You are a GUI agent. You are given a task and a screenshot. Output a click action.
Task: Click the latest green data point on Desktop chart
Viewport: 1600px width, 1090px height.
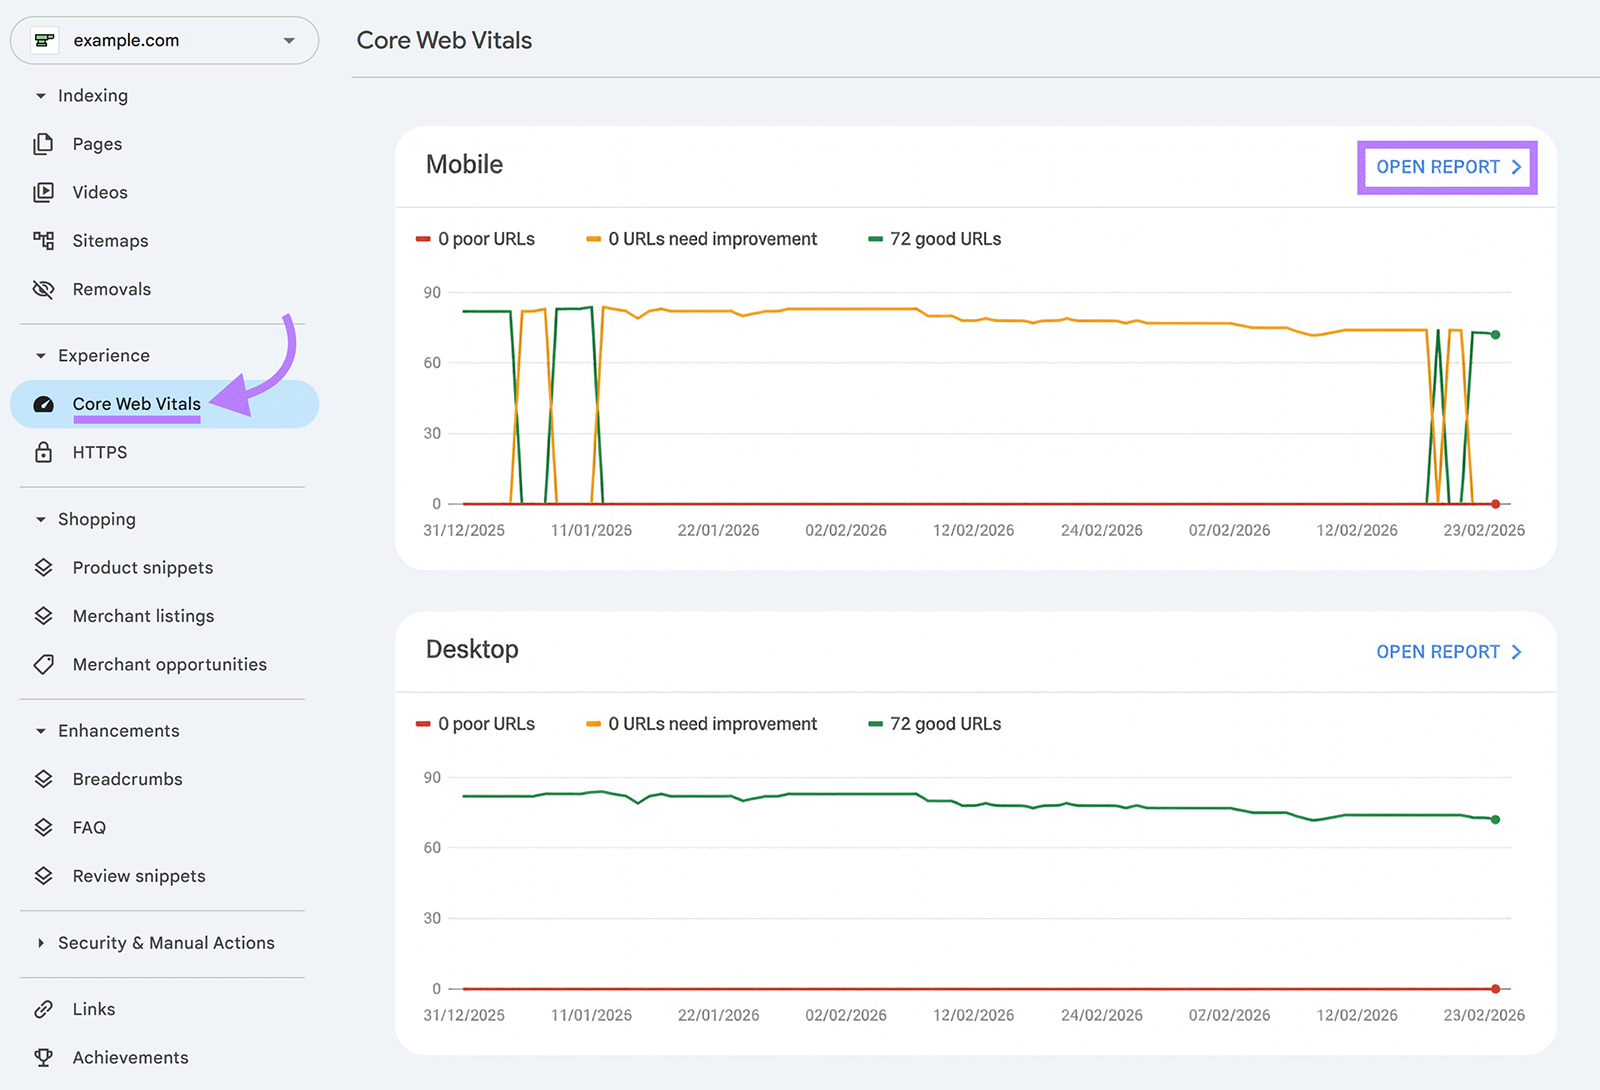[1494, 819]
